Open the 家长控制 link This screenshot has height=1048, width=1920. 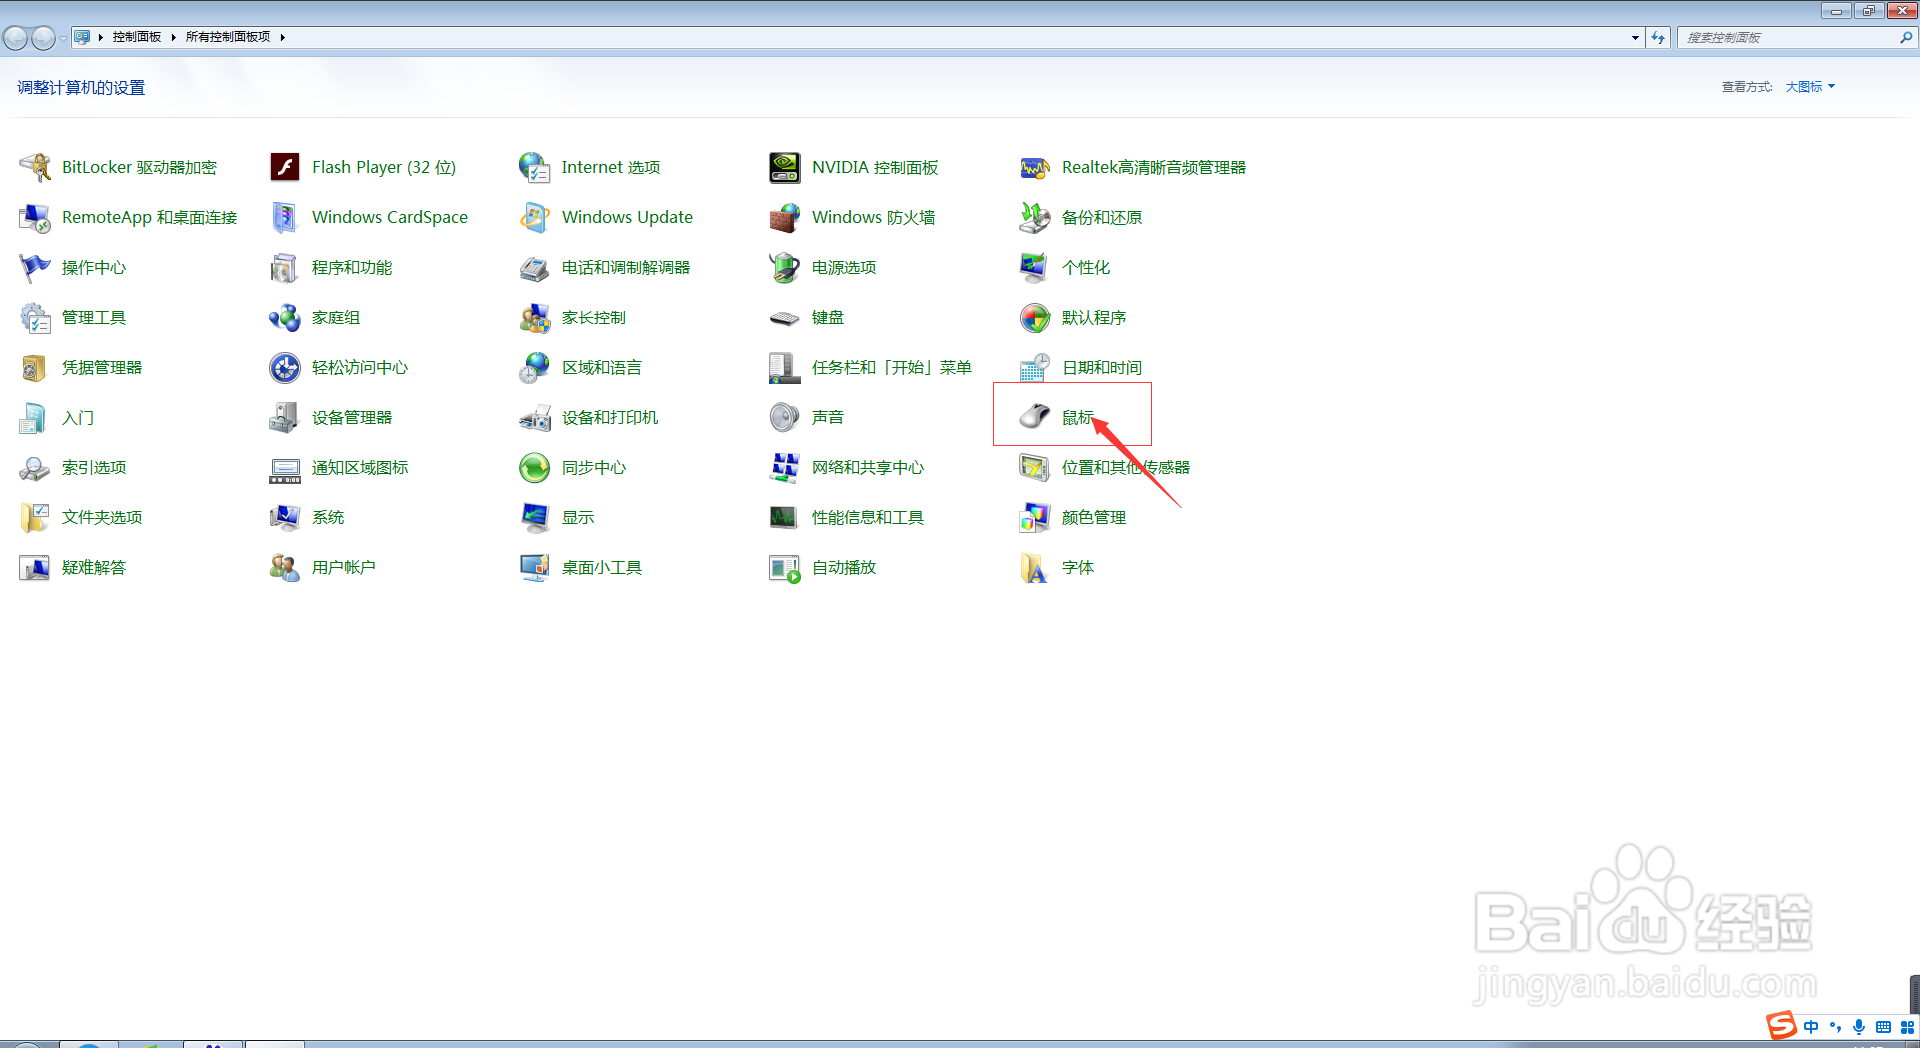tap(594, 317)
